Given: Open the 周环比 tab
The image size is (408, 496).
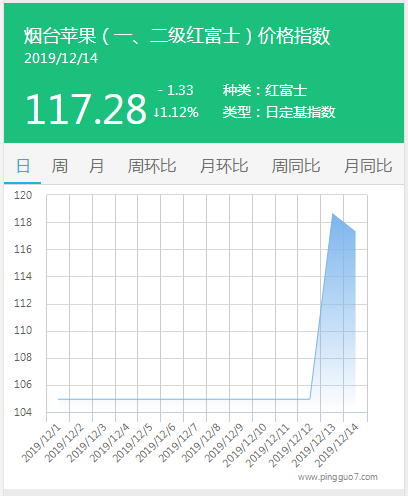Looking at the screenshot, I should 152,166.
